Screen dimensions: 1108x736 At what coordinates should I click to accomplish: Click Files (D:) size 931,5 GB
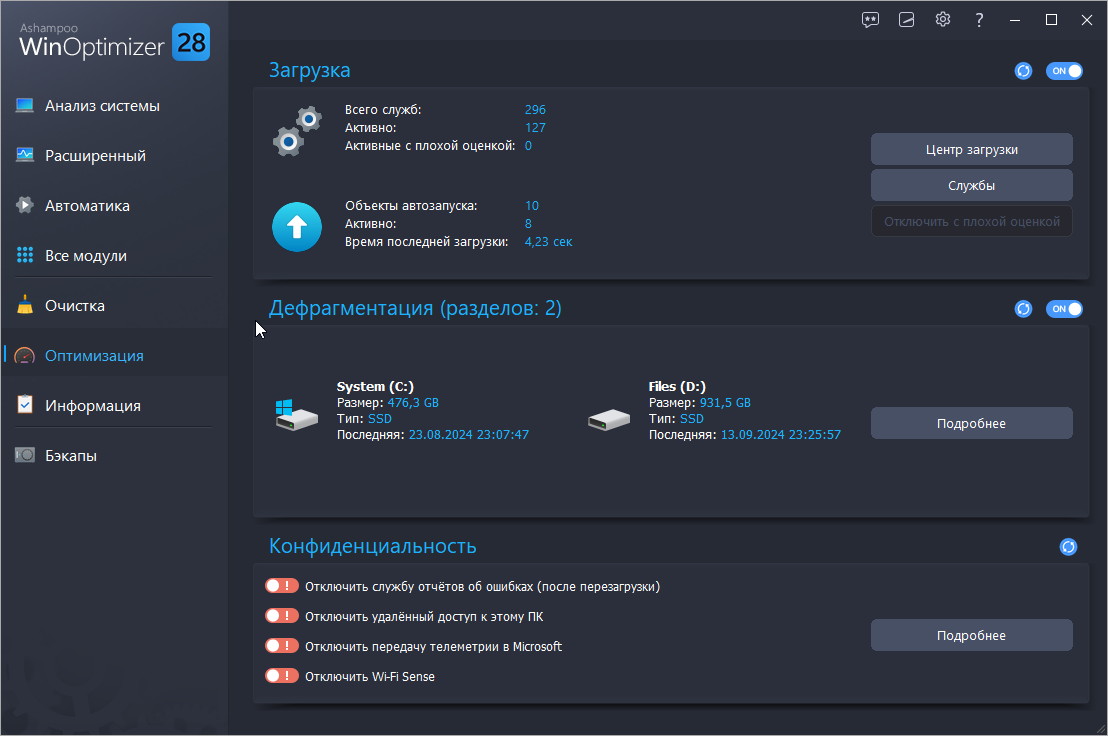pos(725,403)
